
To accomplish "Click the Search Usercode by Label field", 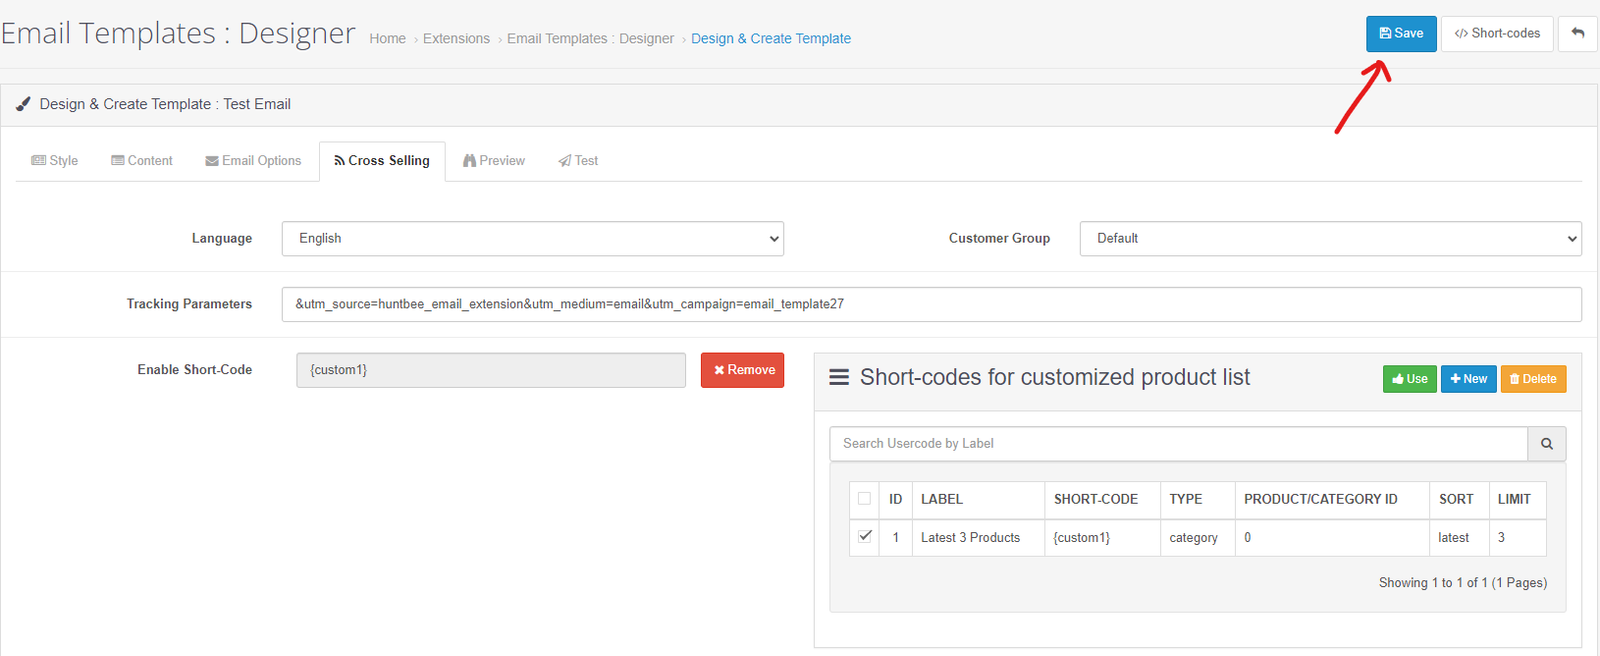I will (1179, 444).
